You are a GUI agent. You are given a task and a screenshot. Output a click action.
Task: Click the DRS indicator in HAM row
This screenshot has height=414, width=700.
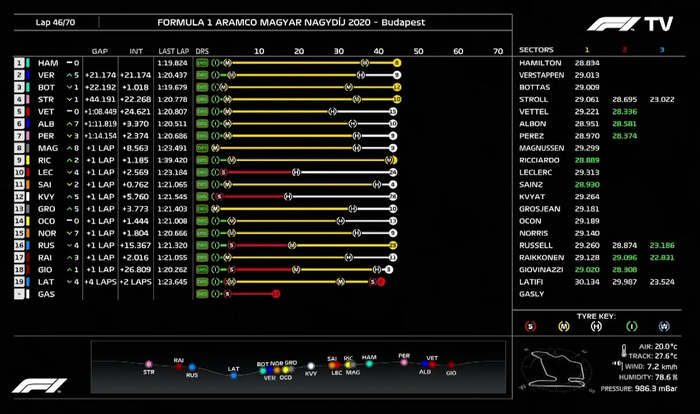pos(202,62)
